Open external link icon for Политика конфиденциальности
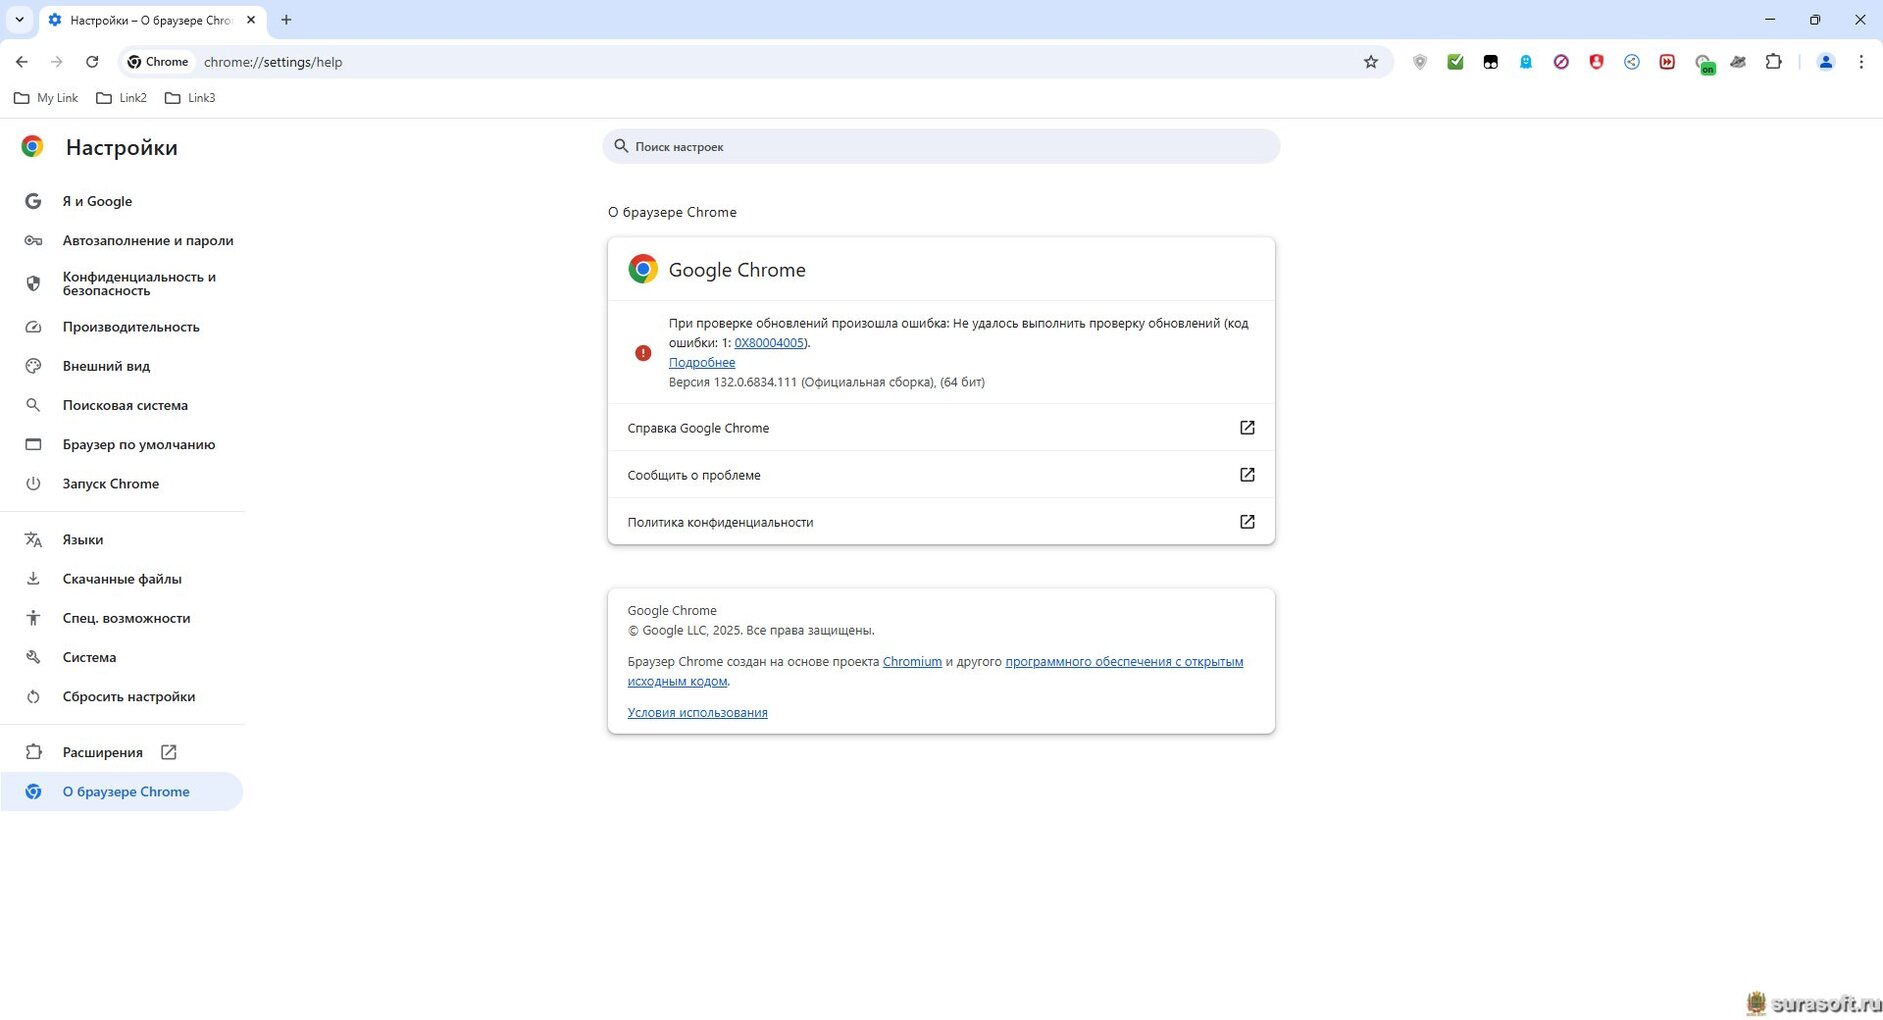The height and width of the screenshot is (1020, 1883). [1247, 522]
